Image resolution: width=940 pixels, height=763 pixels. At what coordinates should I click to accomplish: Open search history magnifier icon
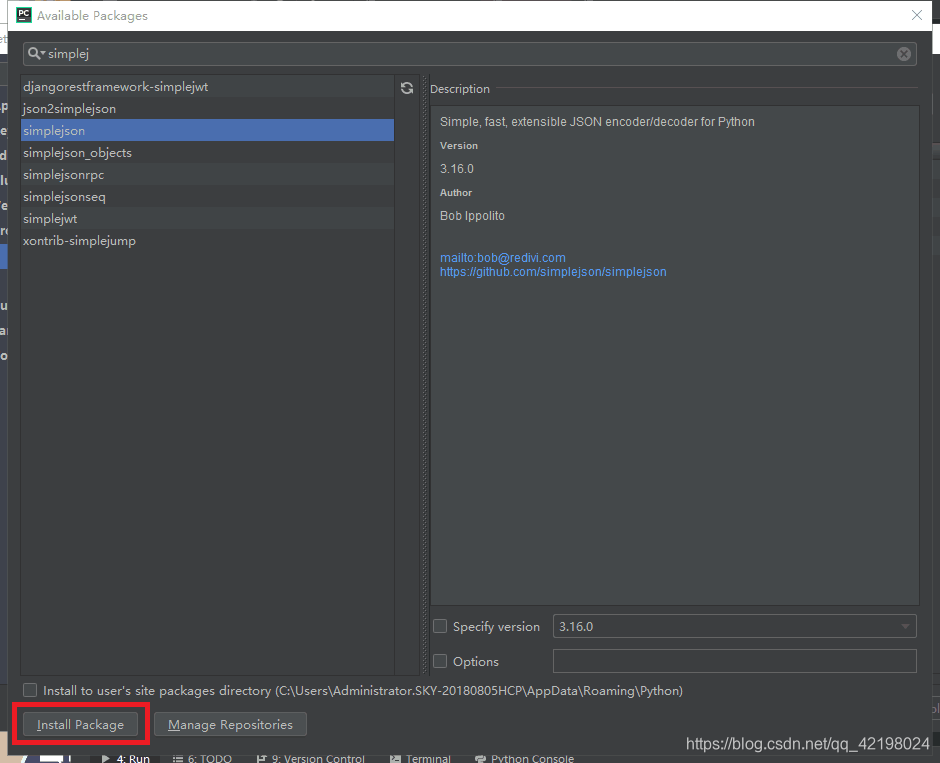[x=36, y=53]
